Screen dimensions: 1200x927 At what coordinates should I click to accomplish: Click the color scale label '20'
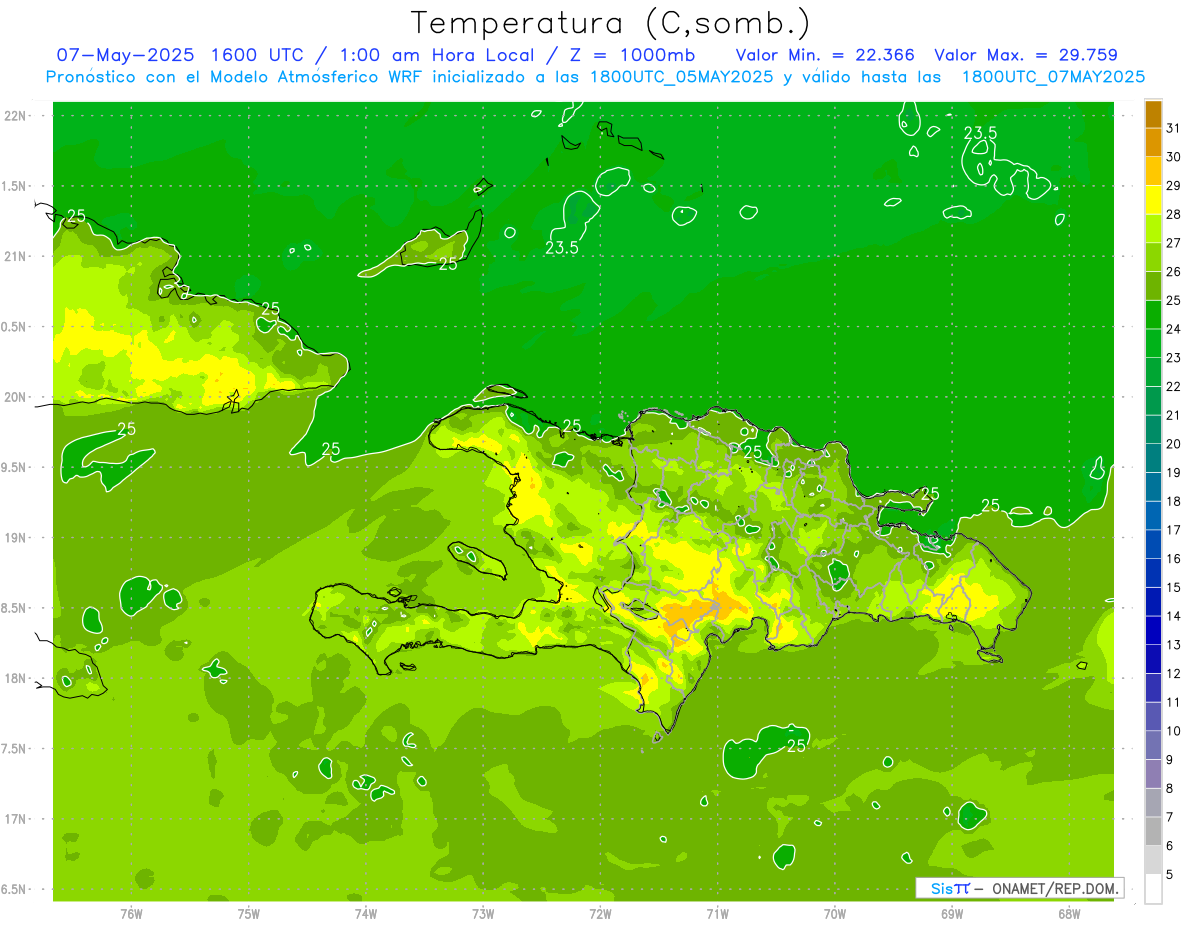point(1174,444)
